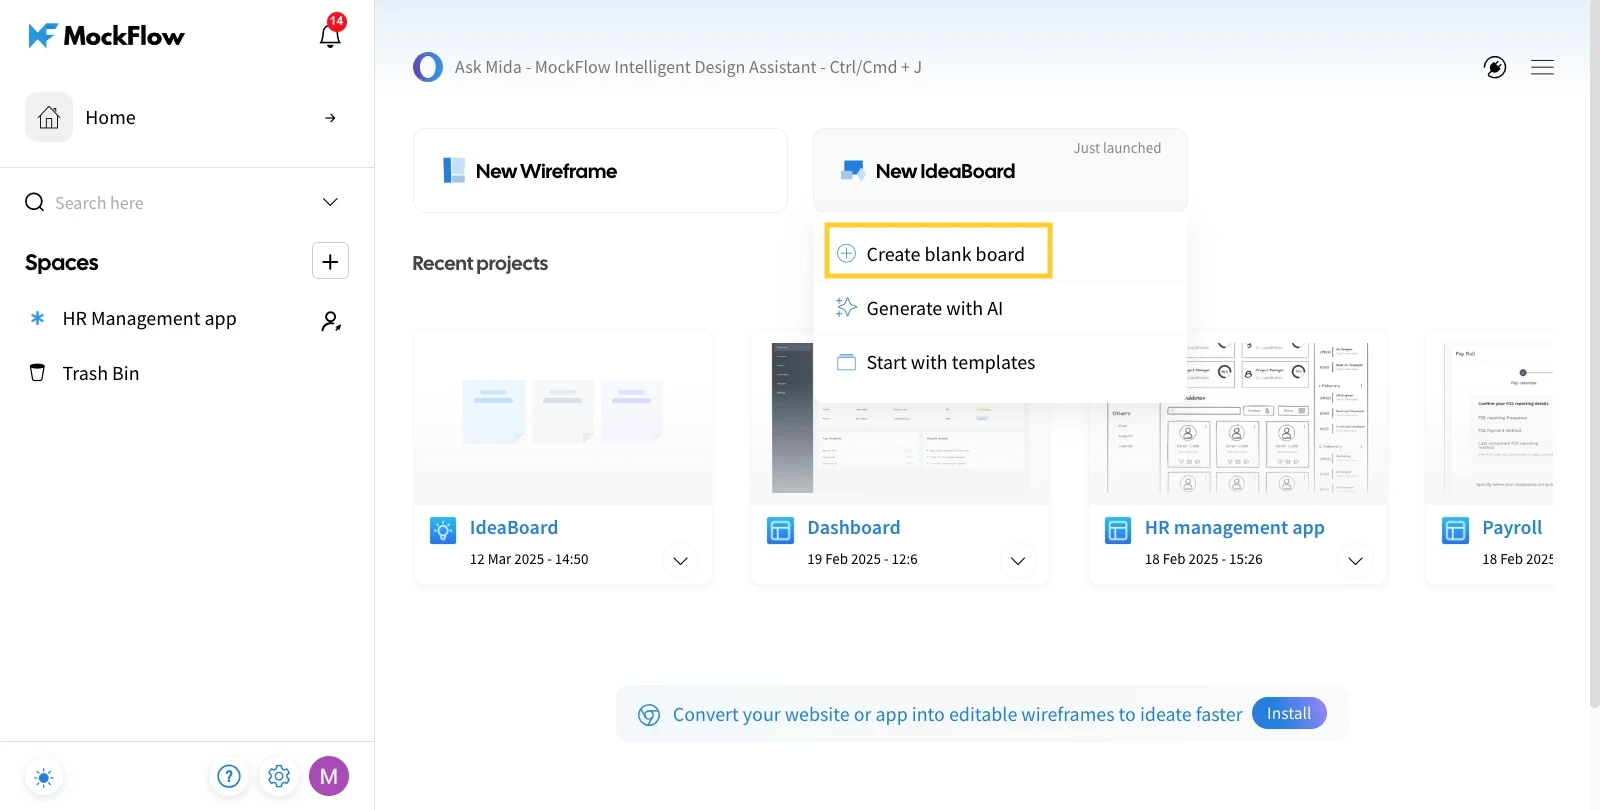This screenshot has height=810, width=1600.
Task: Select Create blank board
Action: point(938,250)
